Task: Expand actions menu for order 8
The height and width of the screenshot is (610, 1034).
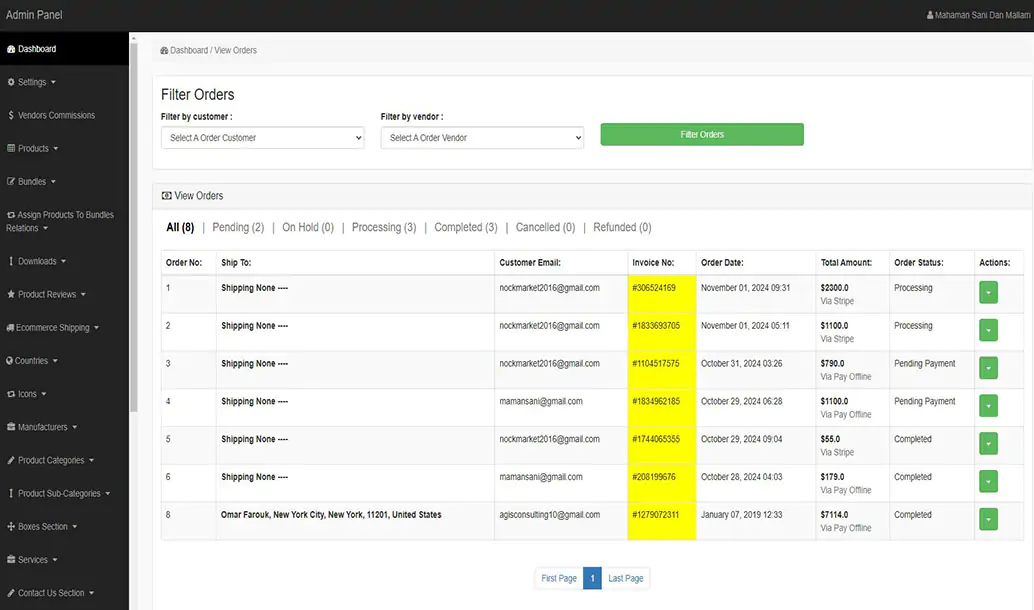Action: (x=988, y=519)
